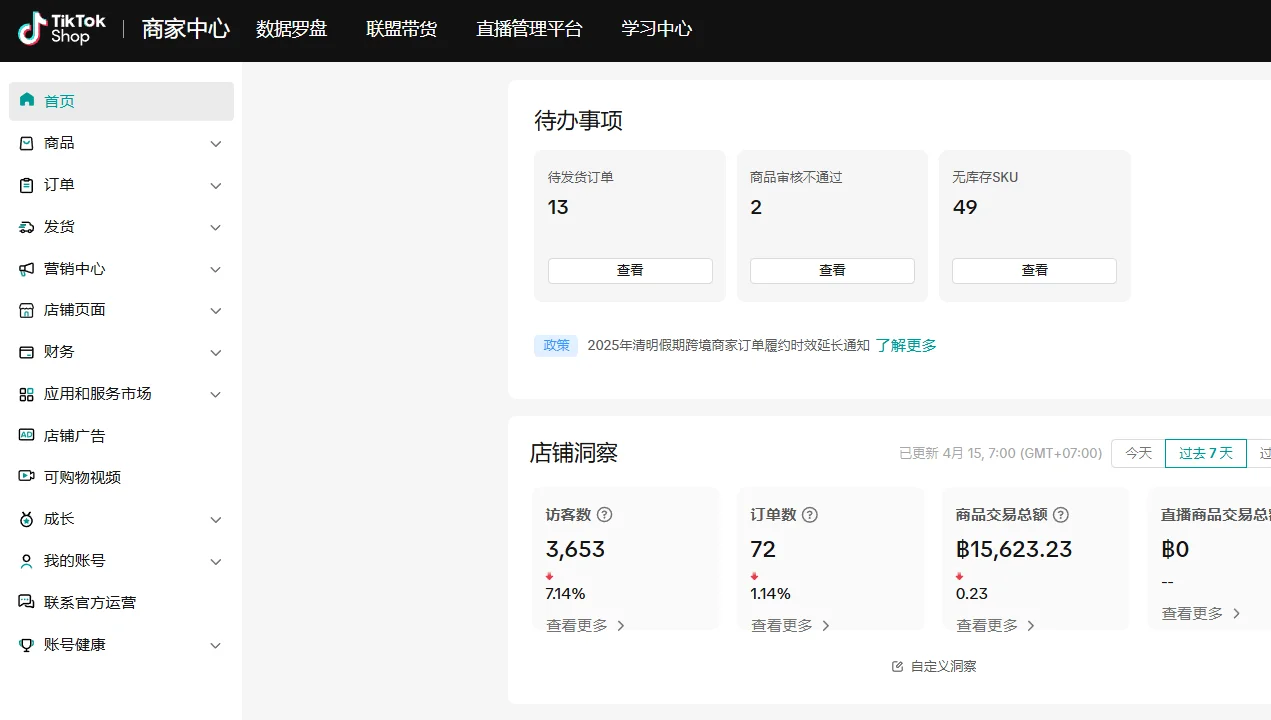1271x720 pixels.
Task: Click the 商品 bag icon in sidebar
Action: coord(27,143)
